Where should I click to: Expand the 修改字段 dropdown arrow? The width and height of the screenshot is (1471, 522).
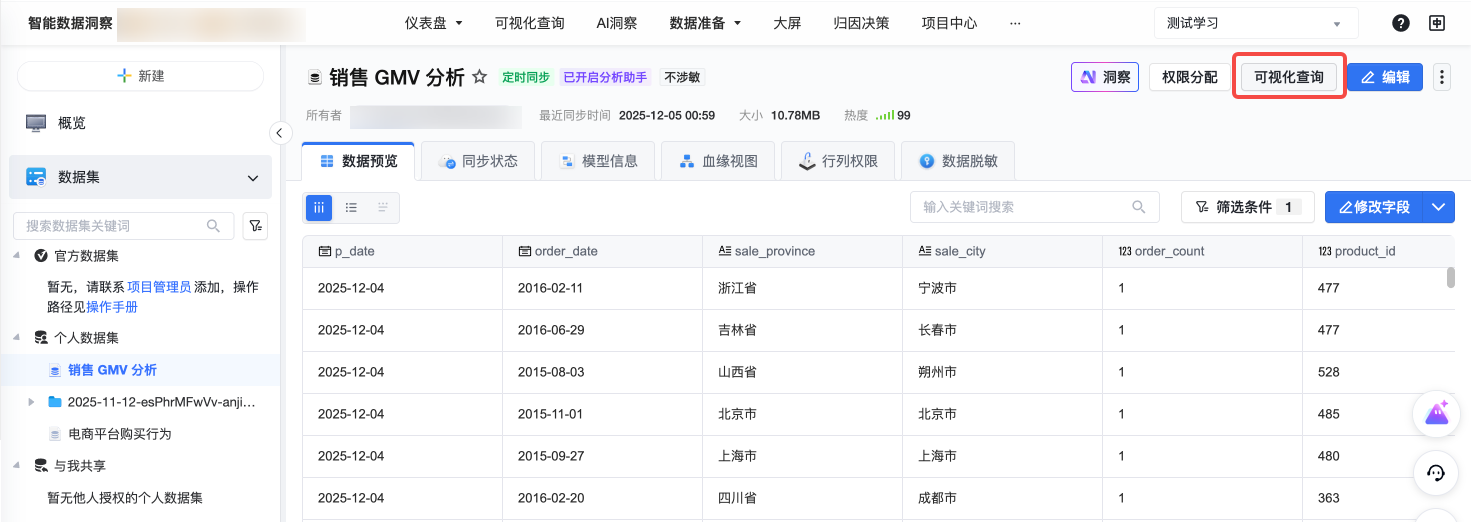[x=1438, y=207]
